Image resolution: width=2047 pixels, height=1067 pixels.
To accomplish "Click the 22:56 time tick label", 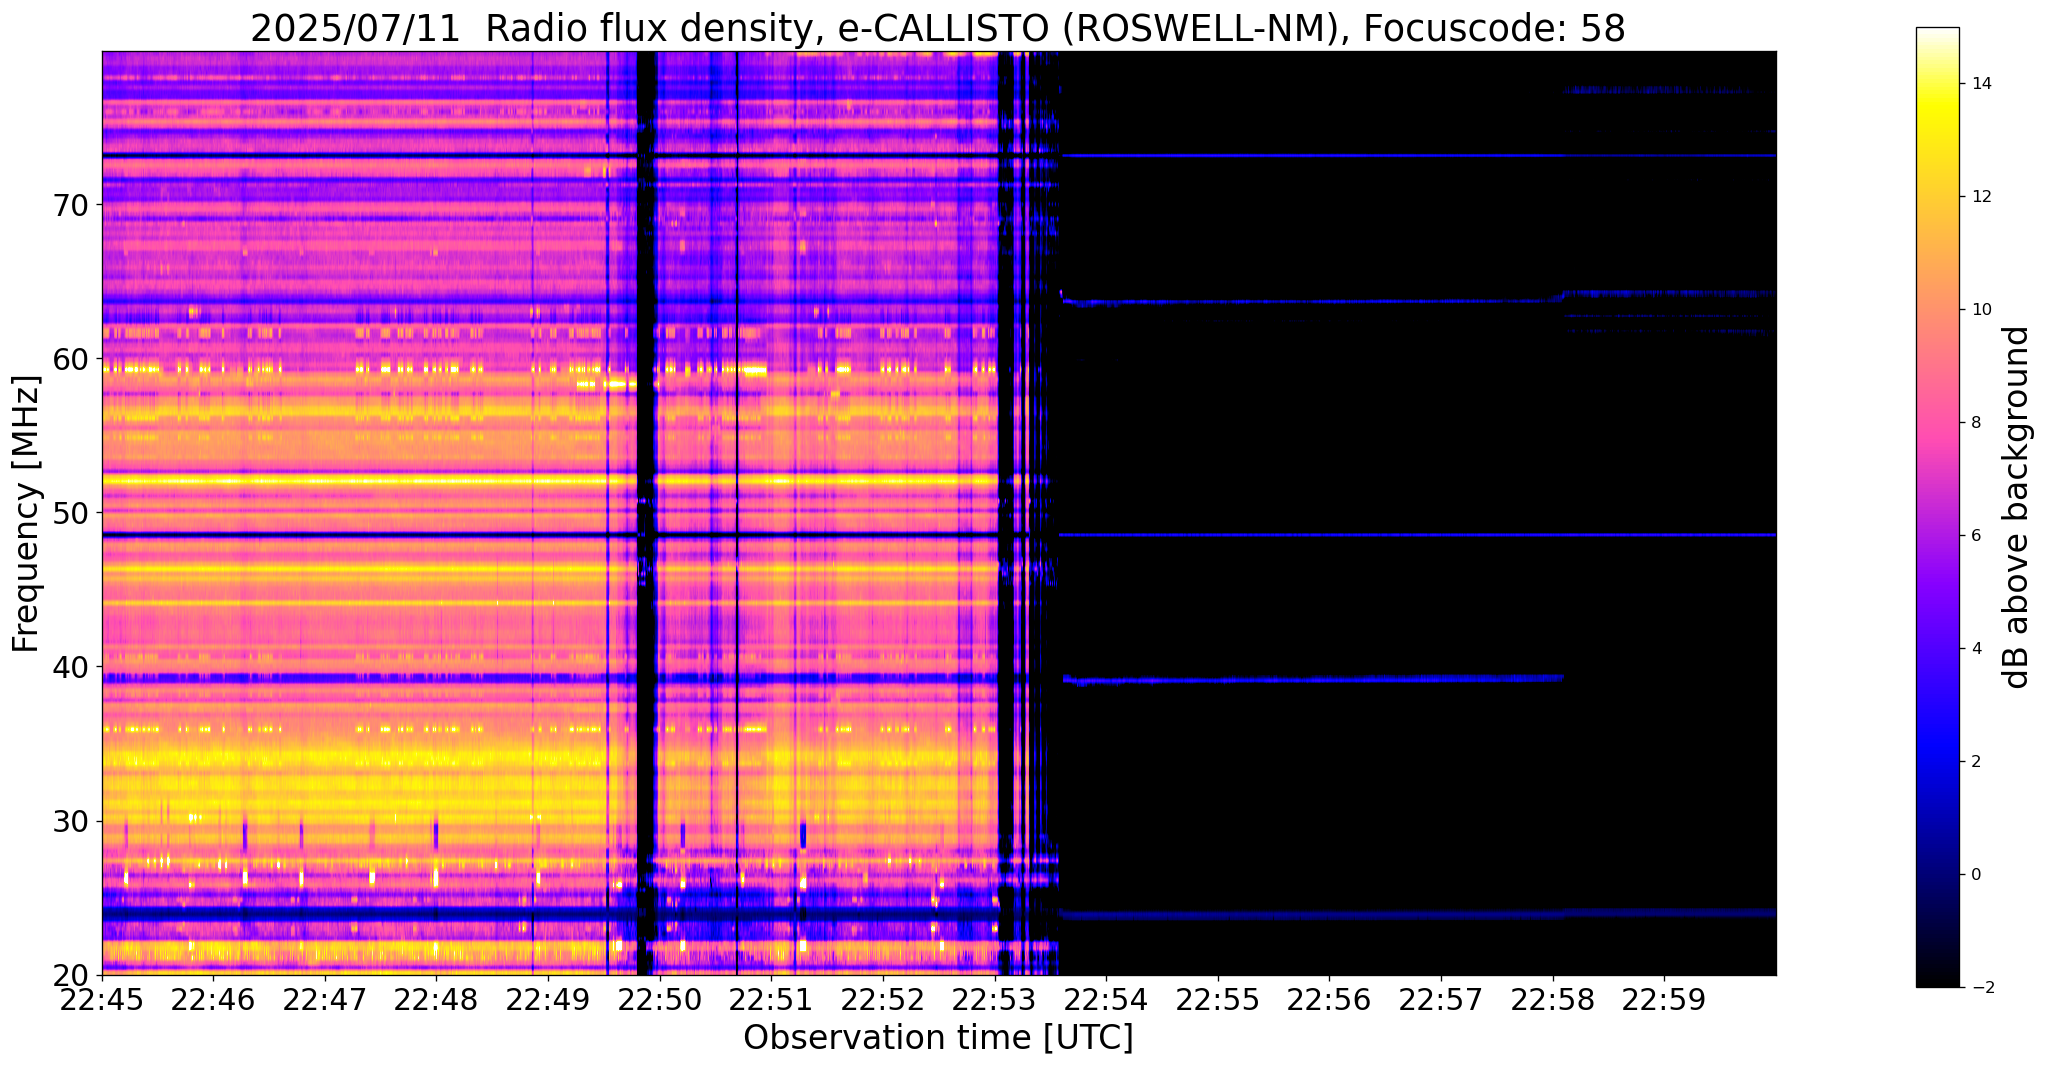I will tap(1329, 999).
